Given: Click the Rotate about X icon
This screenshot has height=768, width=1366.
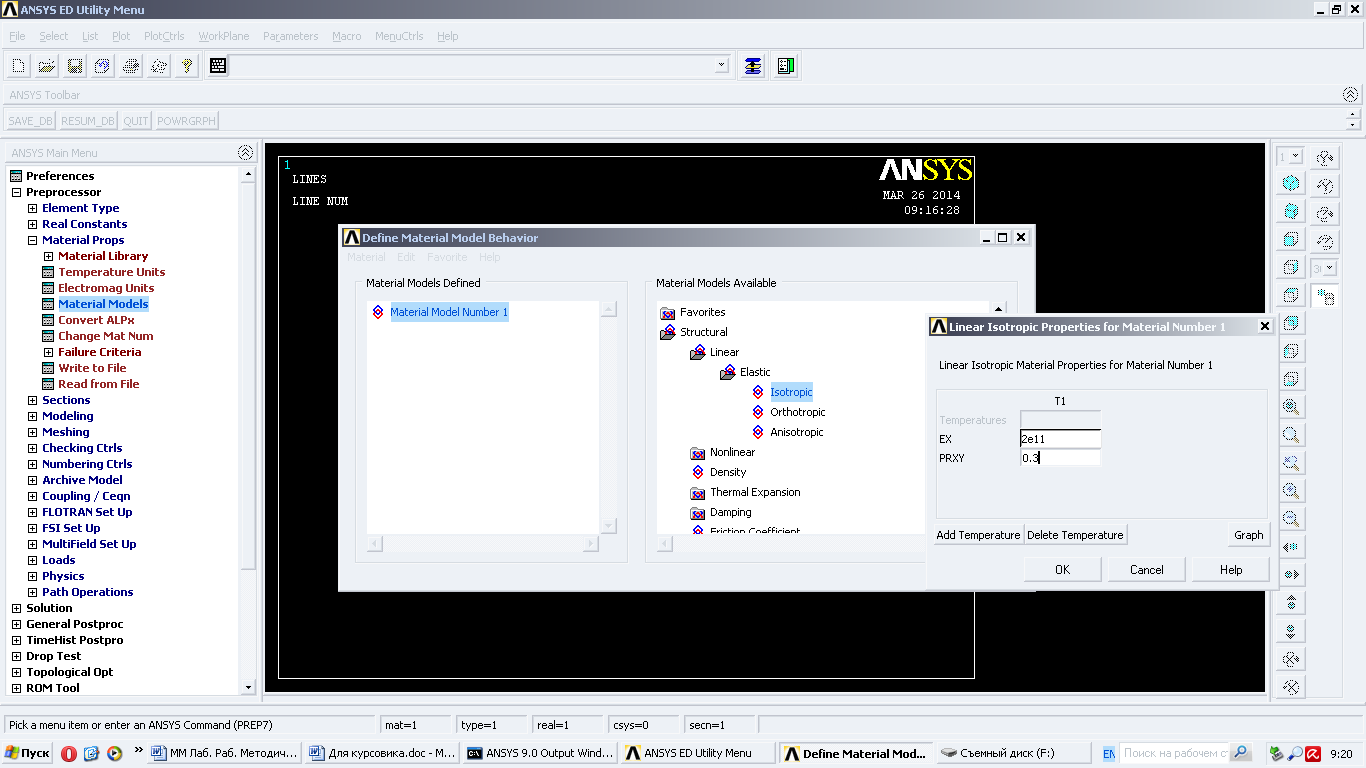Looking at the screenshot, I should [1291, 659].
